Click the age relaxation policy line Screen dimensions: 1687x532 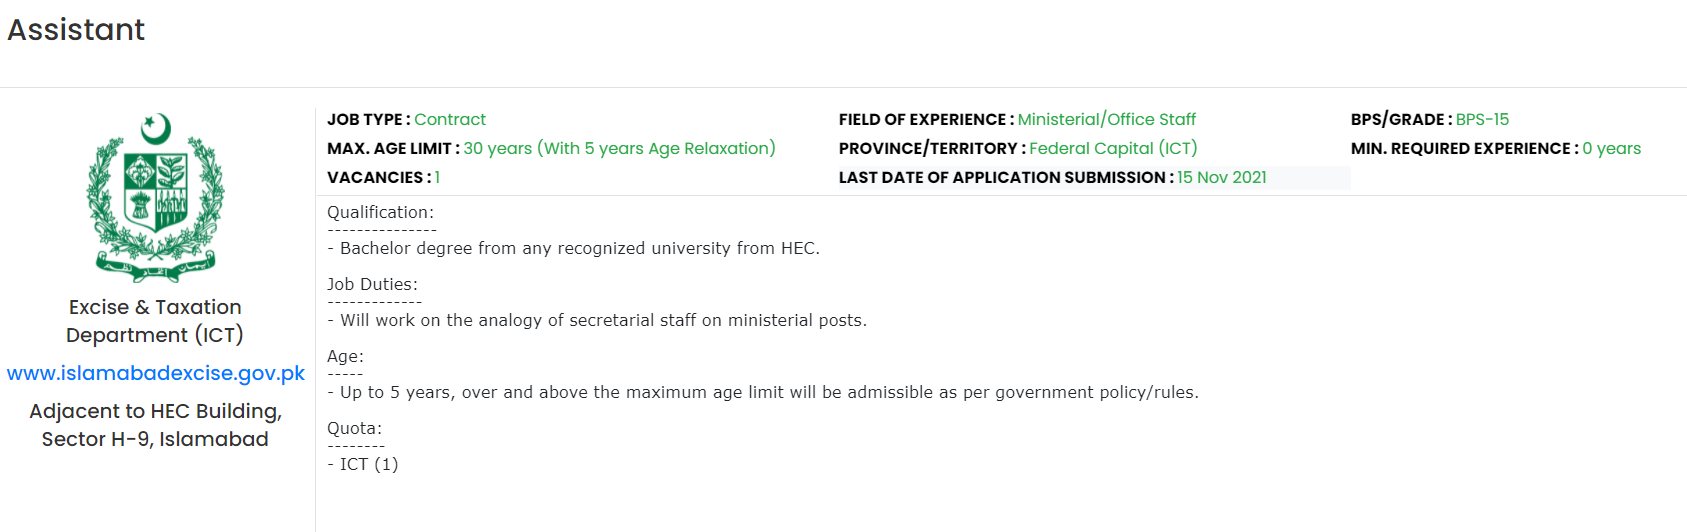(763, 392)
